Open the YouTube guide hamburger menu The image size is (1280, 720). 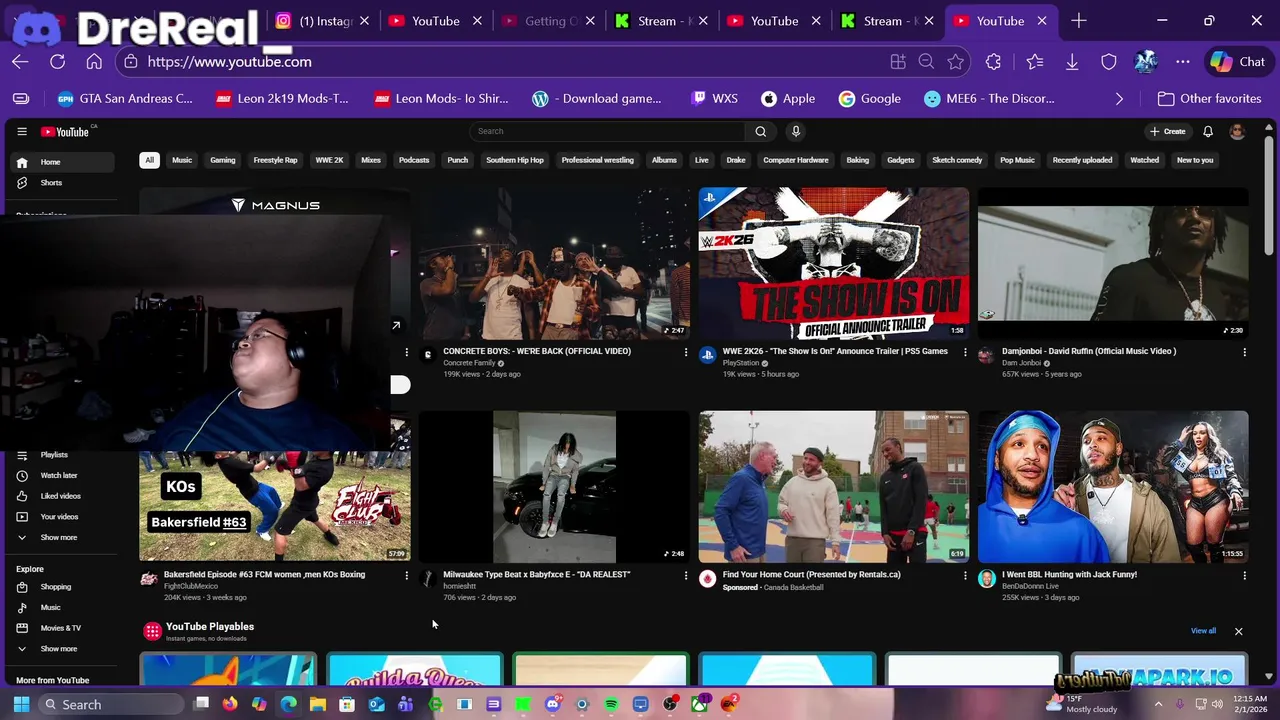pyautogui.click(x=22, y=131)
